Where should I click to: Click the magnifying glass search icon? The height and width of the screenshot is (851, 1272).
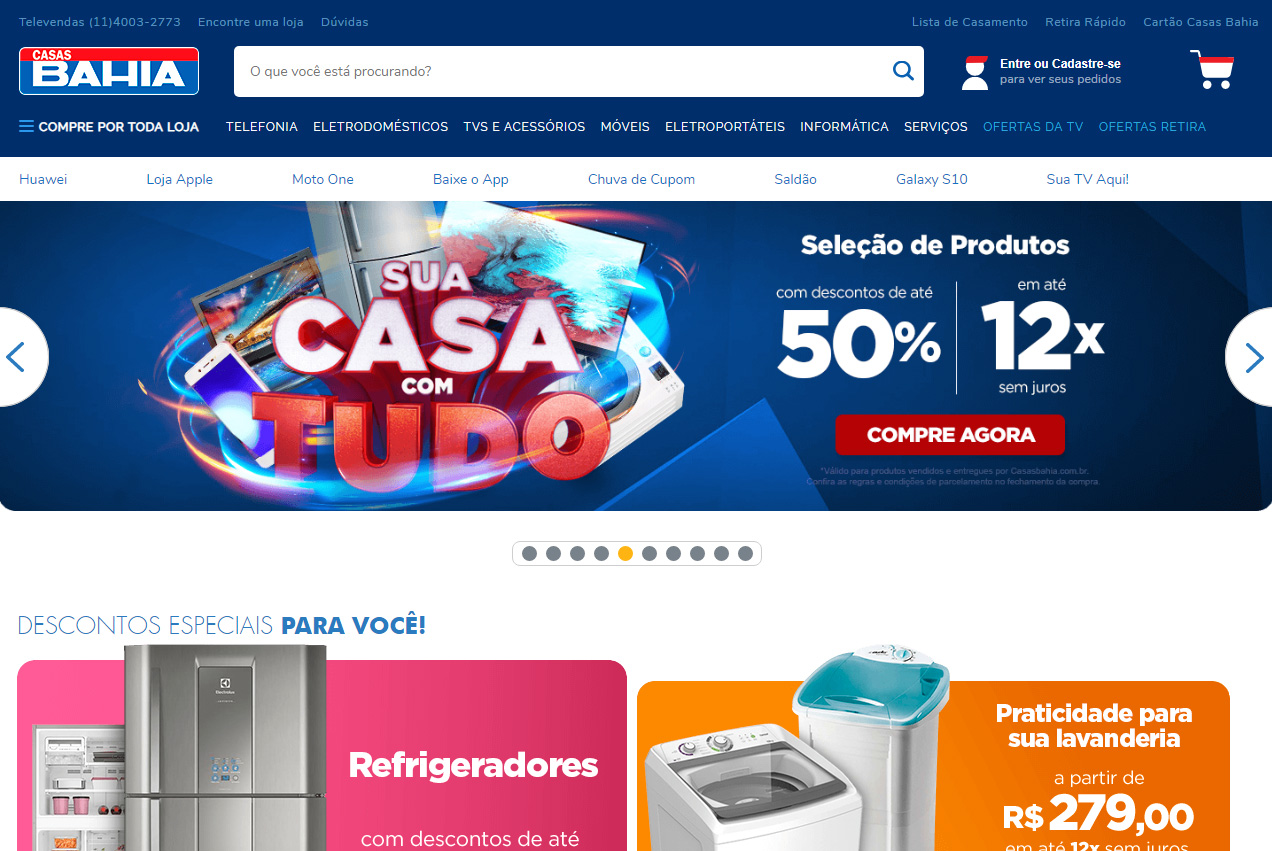[903, 71]
